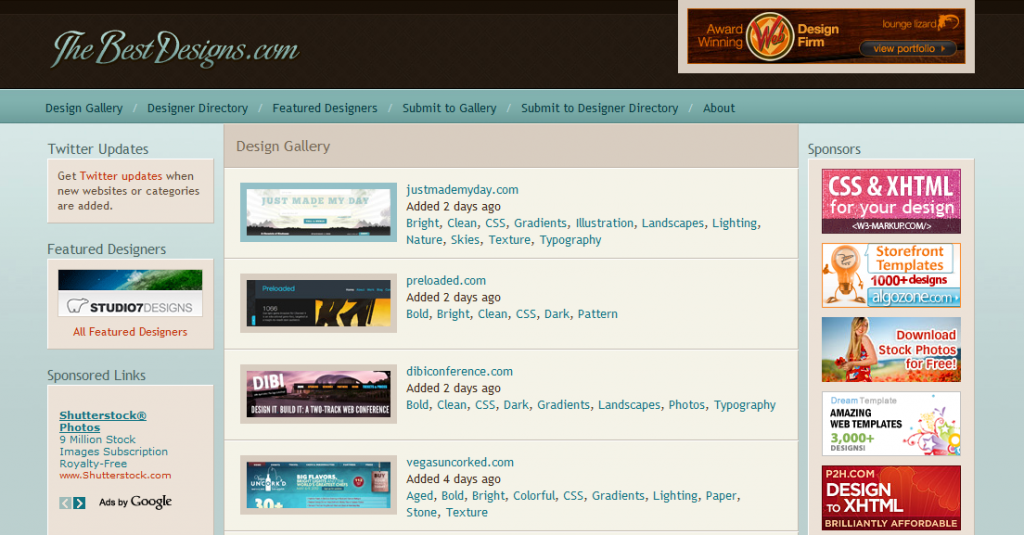Click the previous arrow in Sponsored Links
This screenshot has height=535, width=1024.
65,503
